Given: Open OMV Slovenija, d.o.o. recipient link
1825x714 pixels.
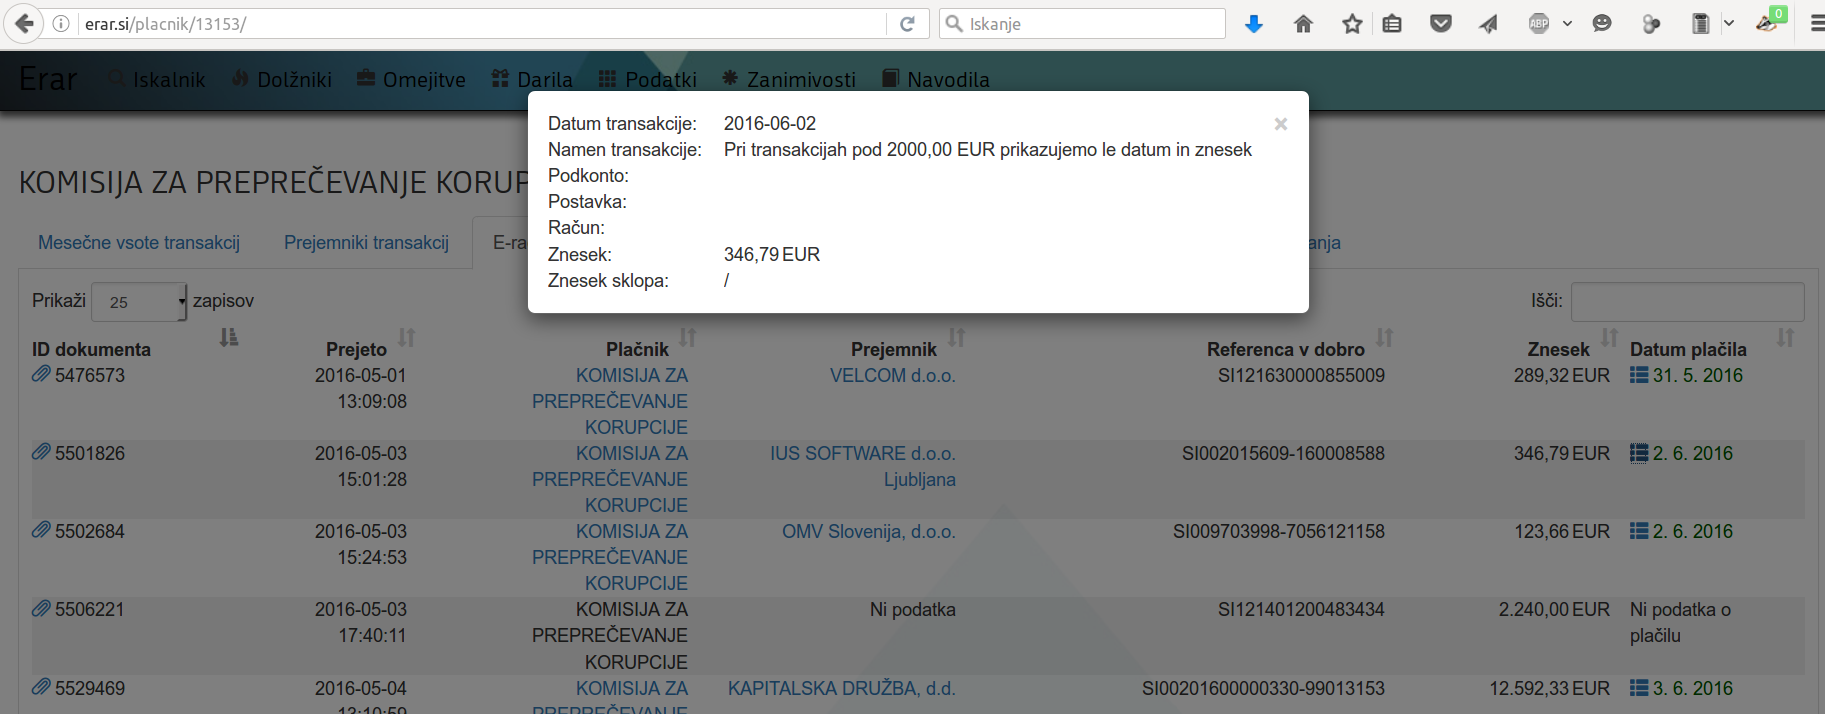Looking at the screenshot, I should [x=869, y=531].
